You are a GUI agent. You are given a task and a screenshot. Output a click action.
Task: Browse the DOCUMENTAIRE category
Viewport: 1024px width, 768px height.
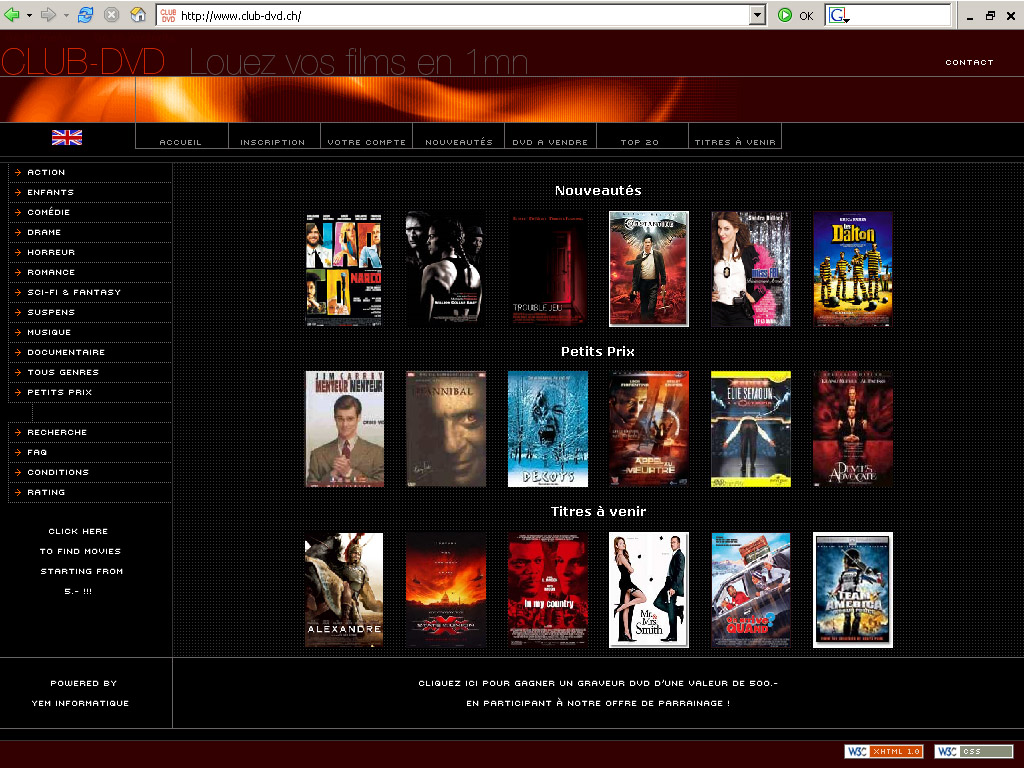90,353
